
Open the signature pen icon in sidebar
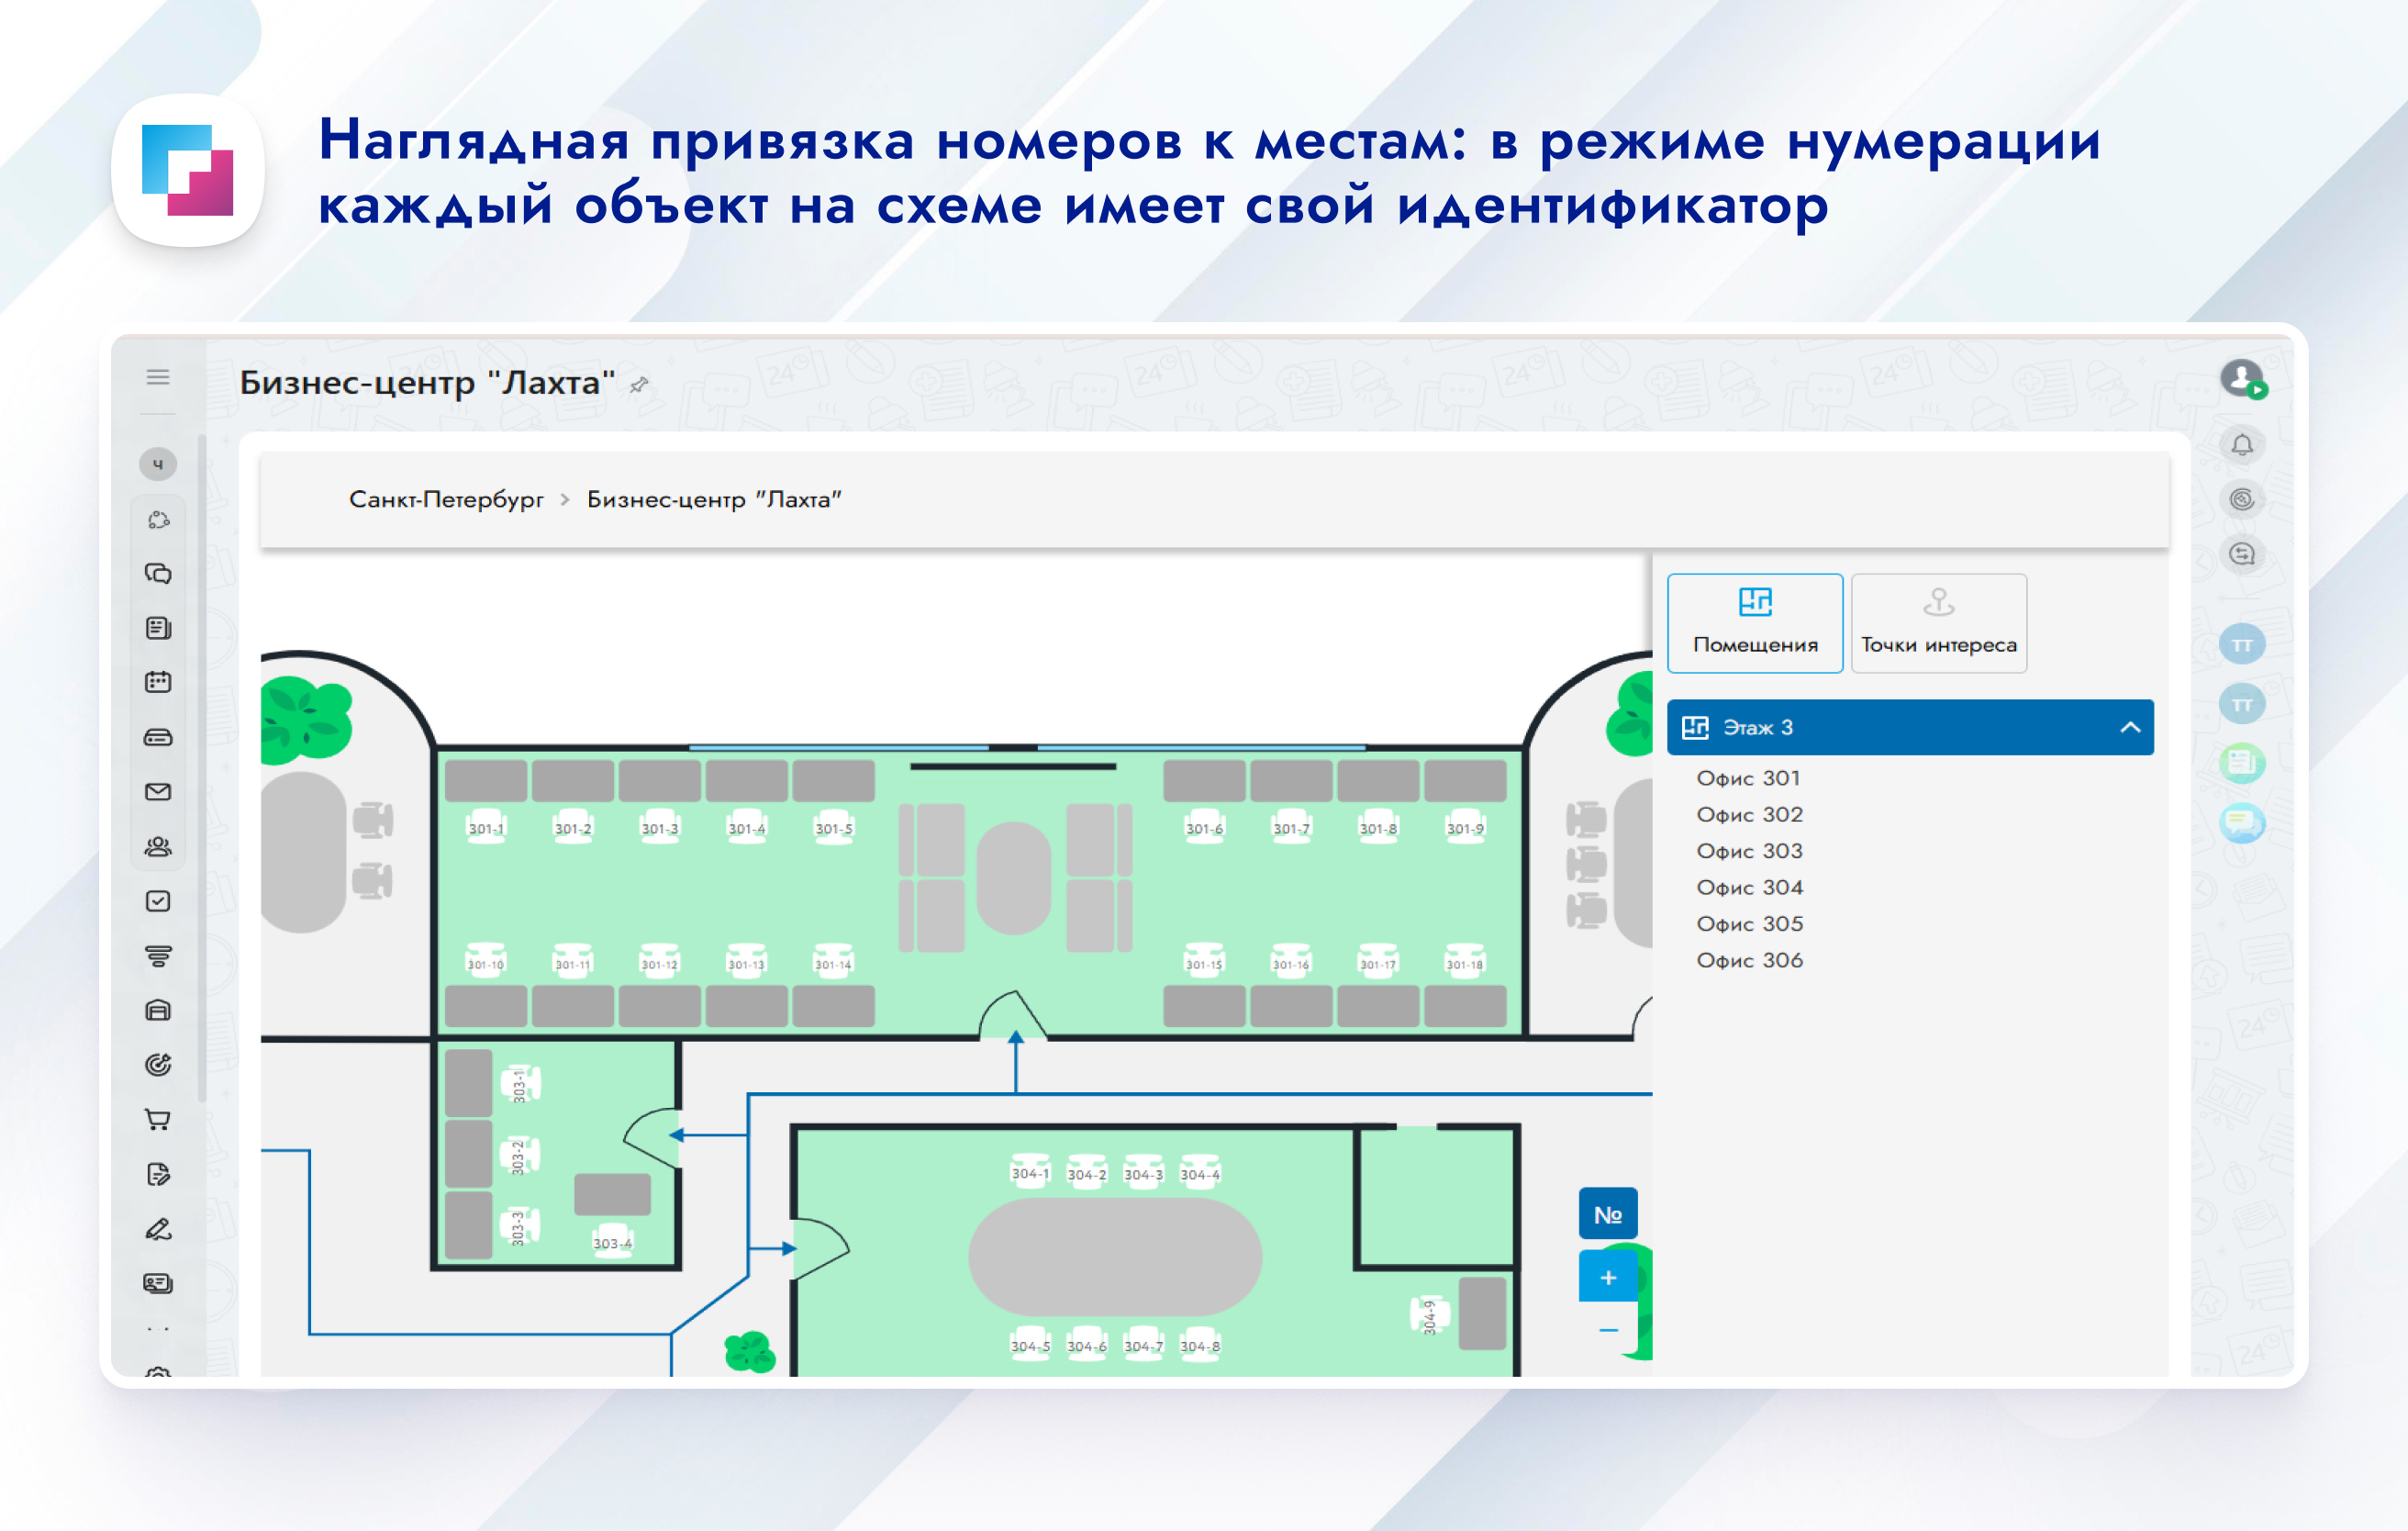coord(158,1229)
